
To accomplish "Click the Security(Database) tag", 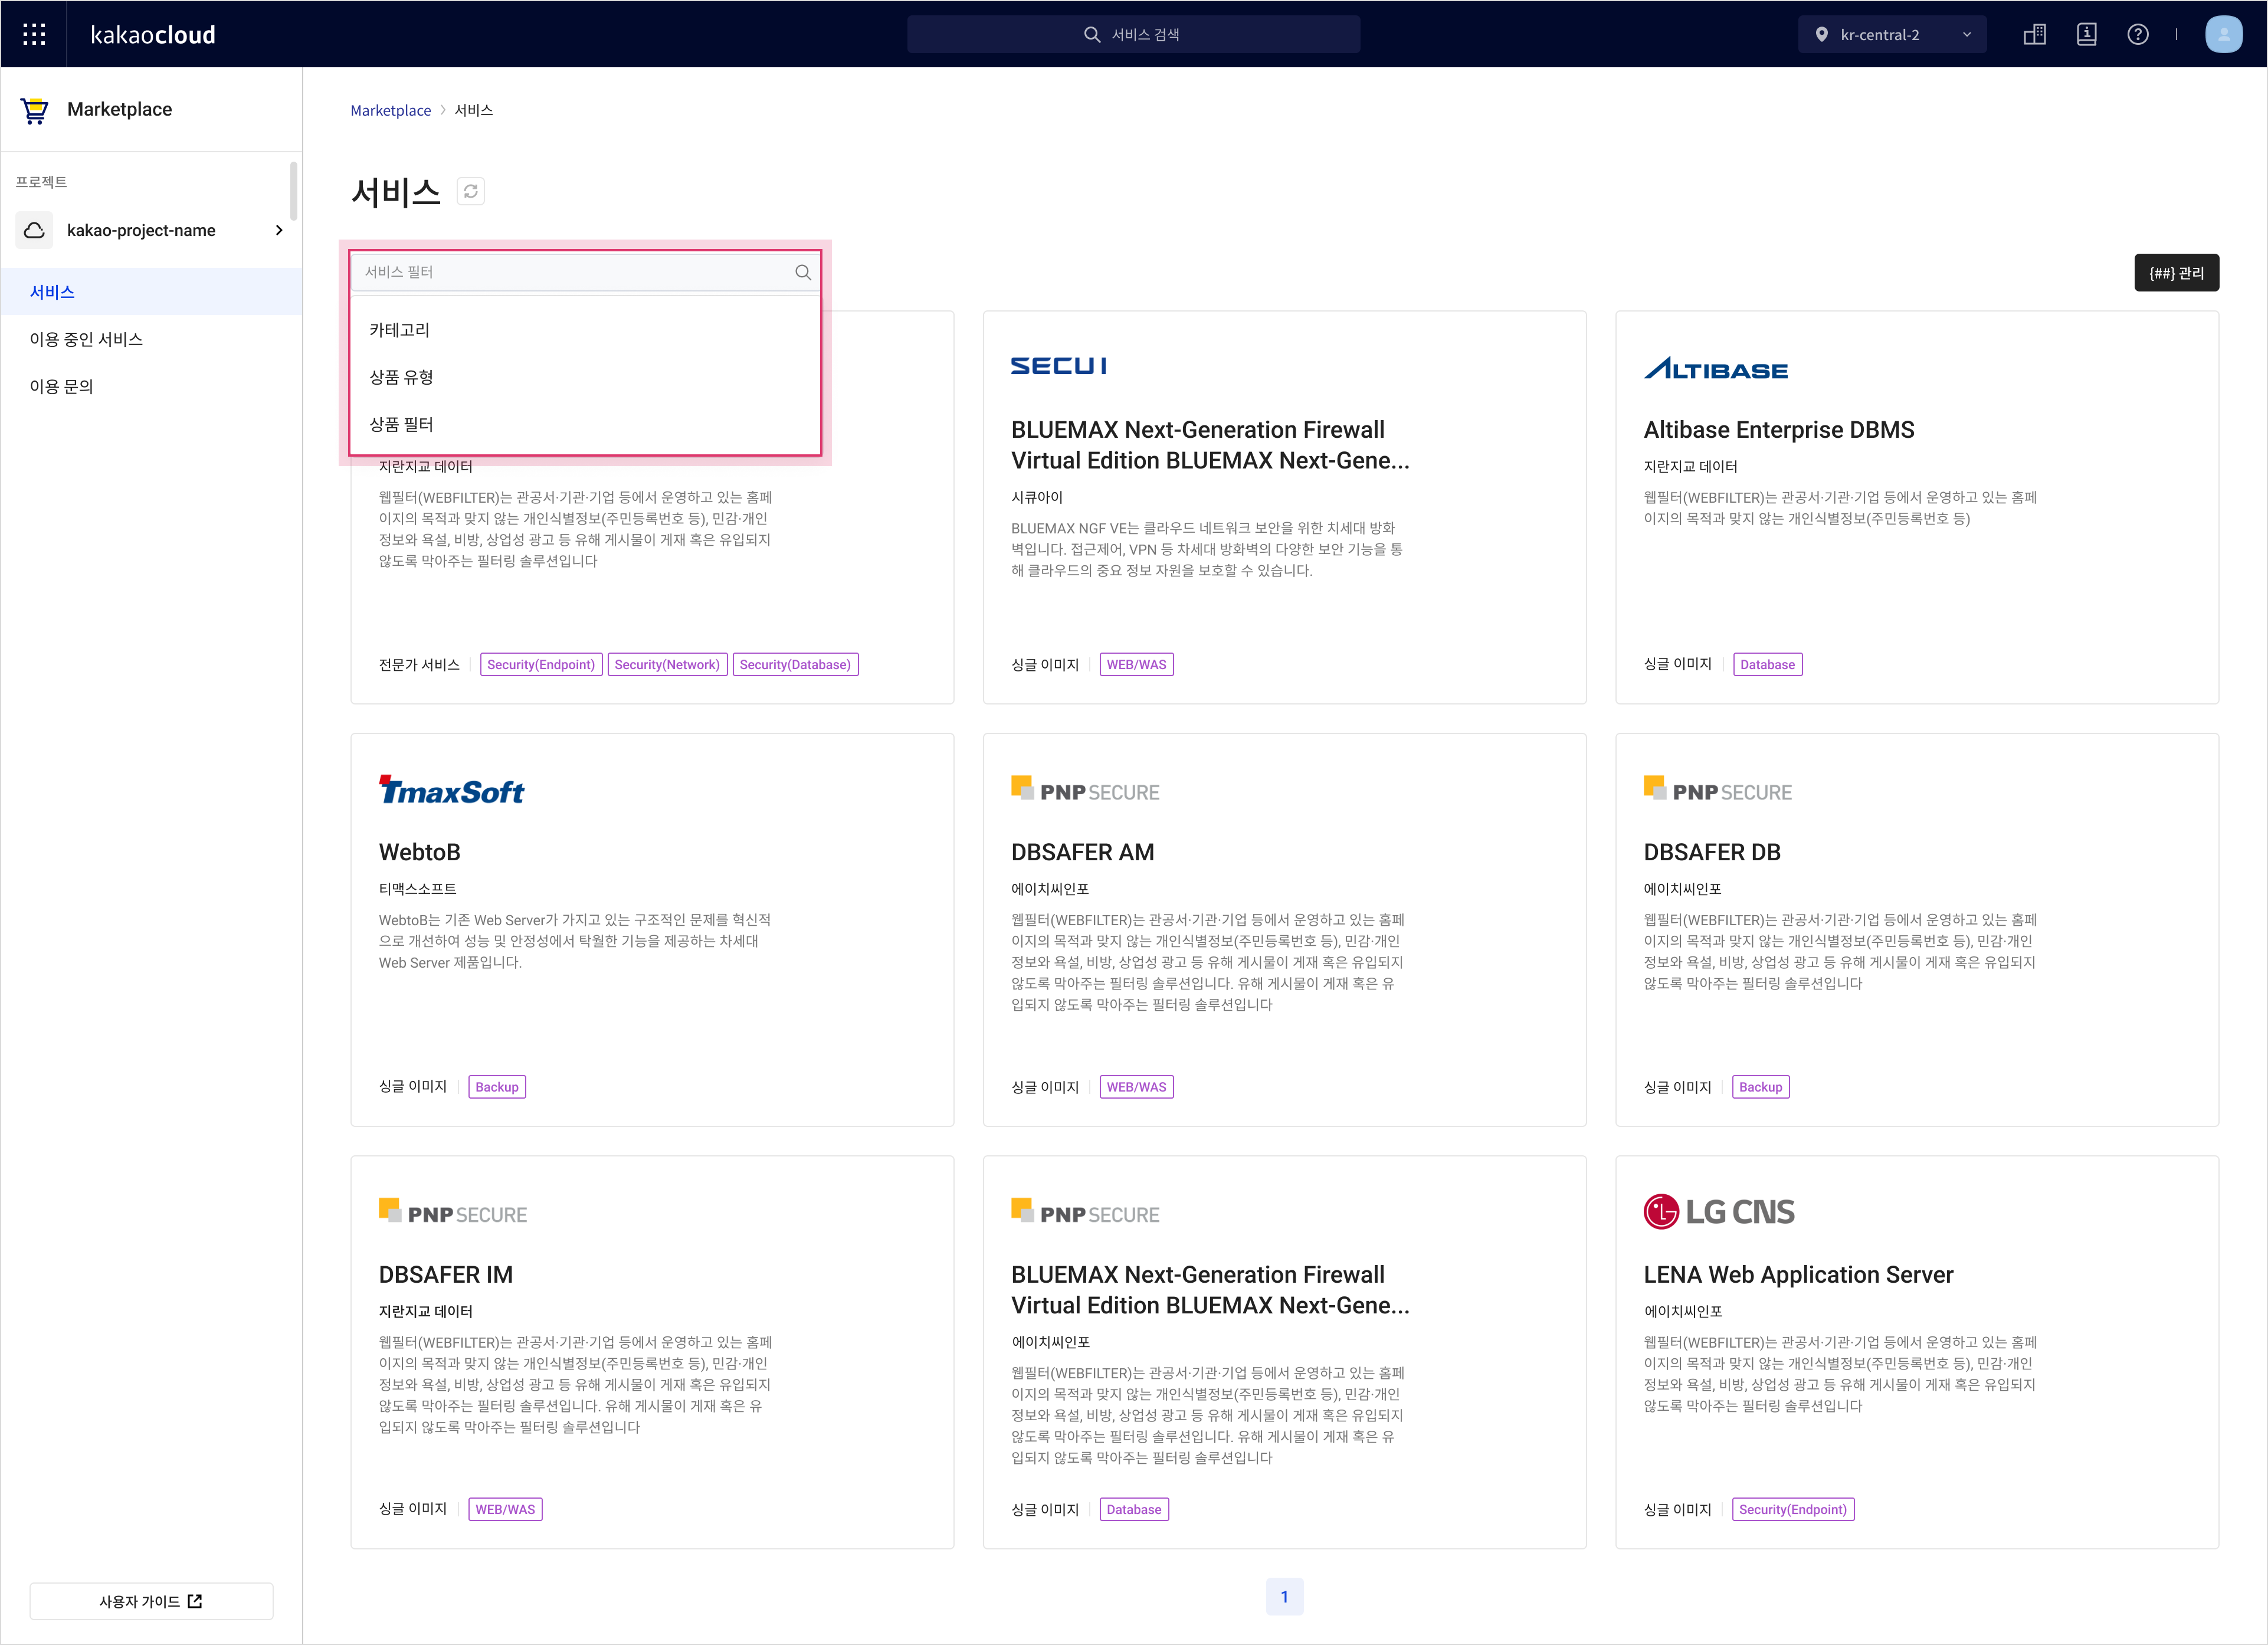I will [795, 664].
